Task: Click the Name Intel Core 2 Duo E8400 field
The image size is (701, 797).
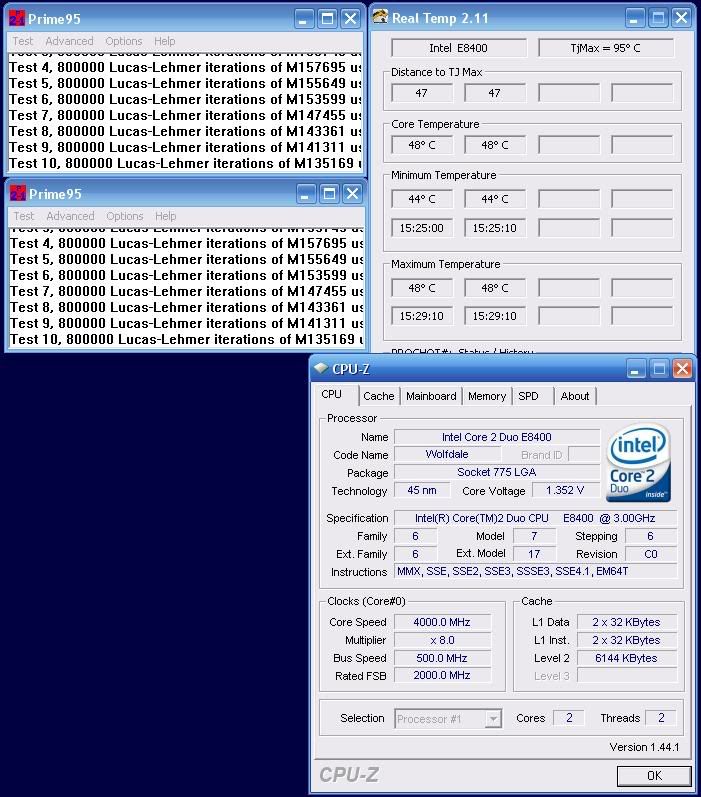Action: (x=497, y=437)
